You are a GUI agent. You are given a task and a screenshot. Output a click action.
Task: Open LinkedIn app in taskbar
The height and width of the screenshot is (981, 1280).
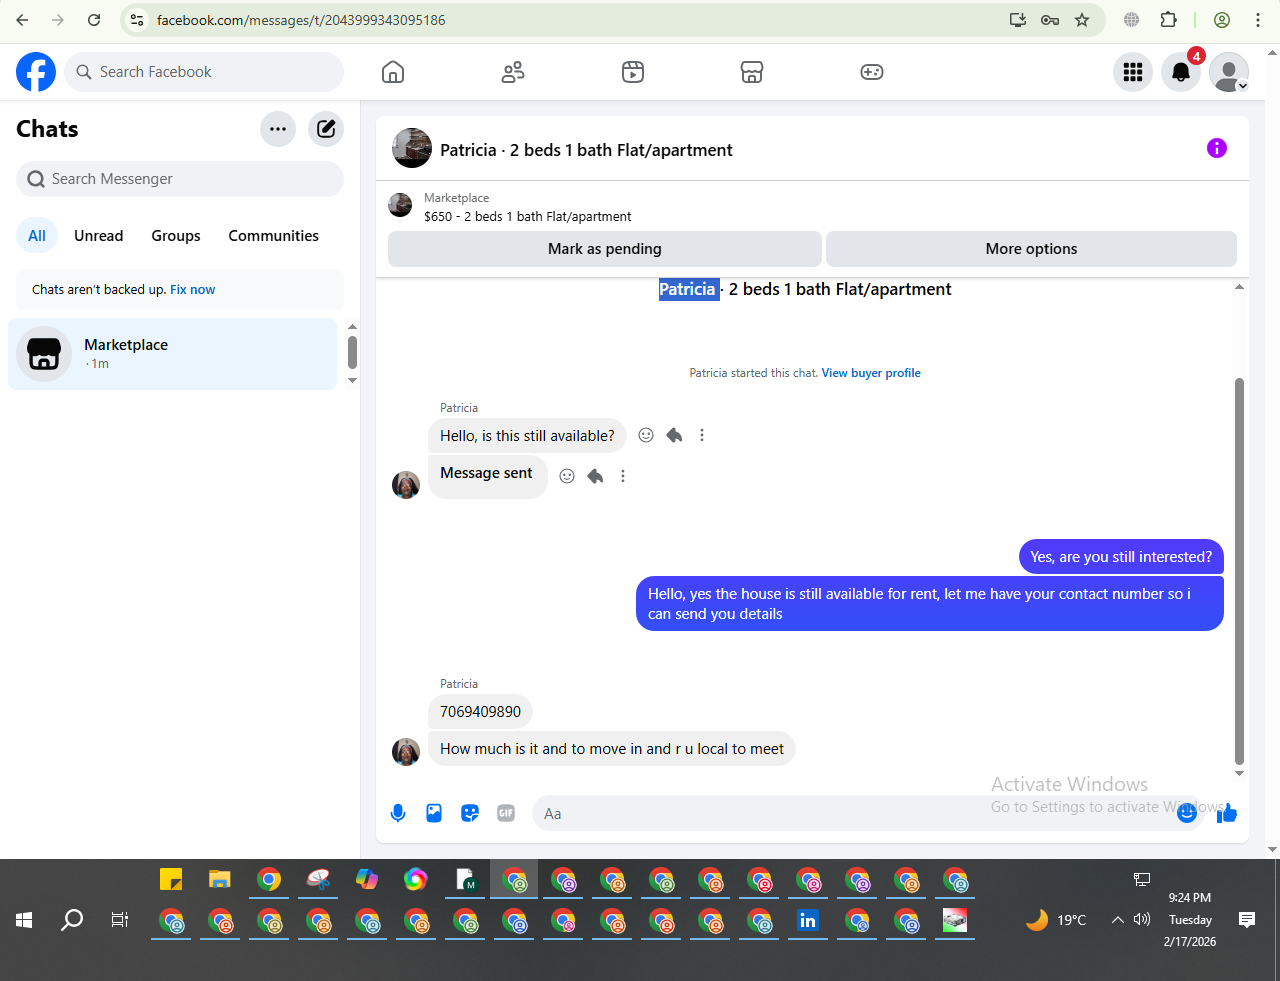[808, 920]
